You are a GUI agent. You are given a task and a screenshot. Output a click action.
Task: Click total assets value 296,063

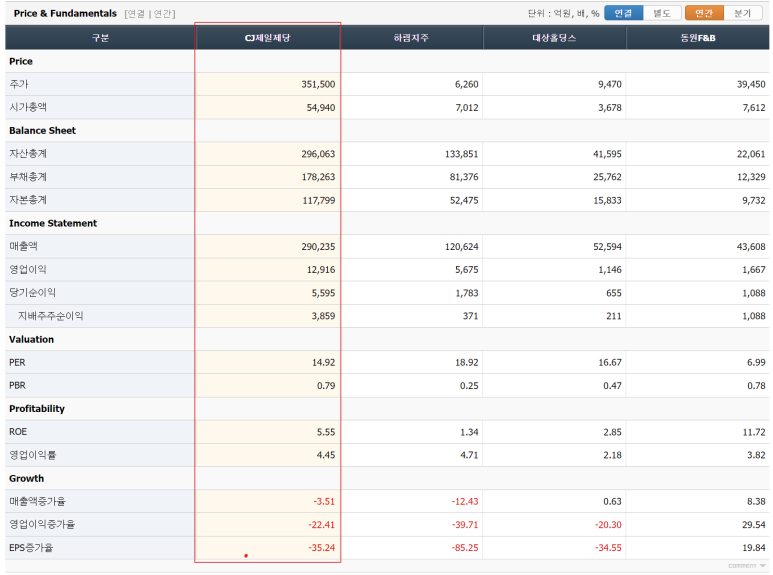[318, 154]
